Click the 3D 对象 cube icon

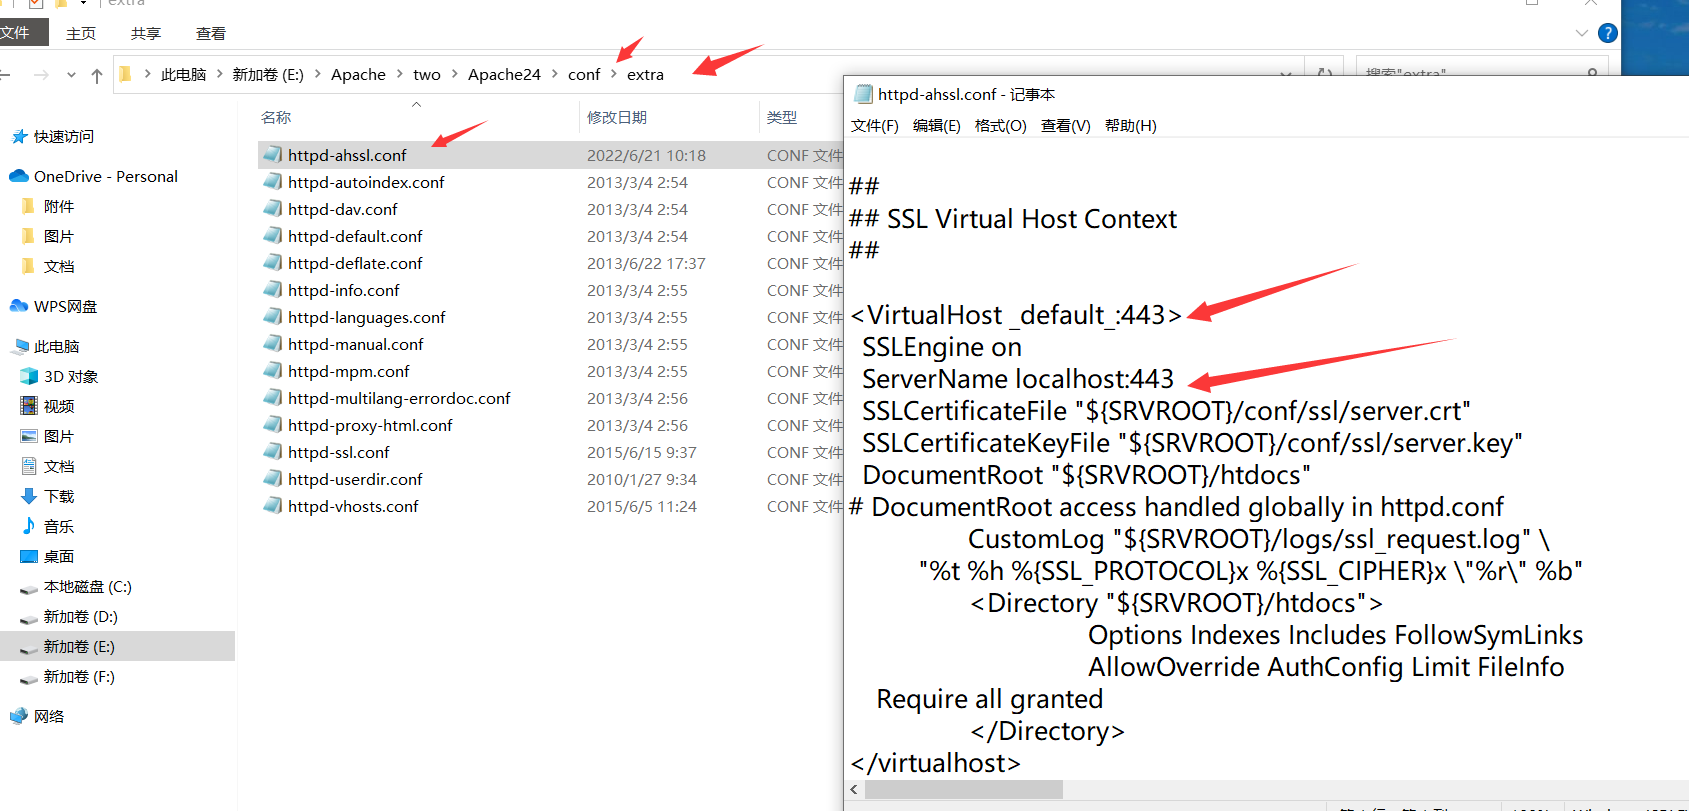pos(29,376)
